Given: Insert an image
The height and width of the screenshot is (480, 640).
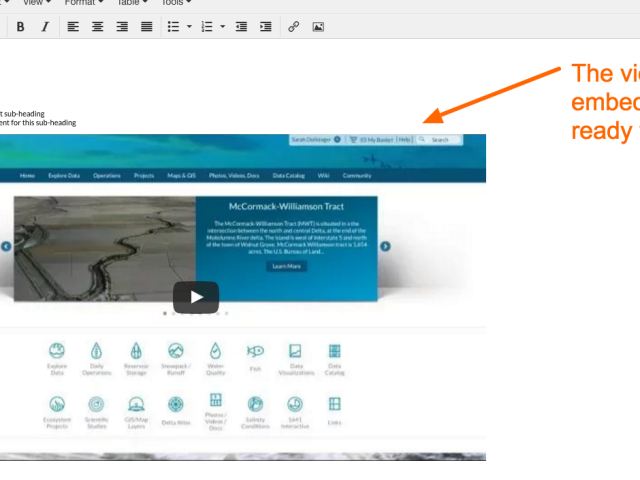Looking at the screenshot, I should 318,27.
